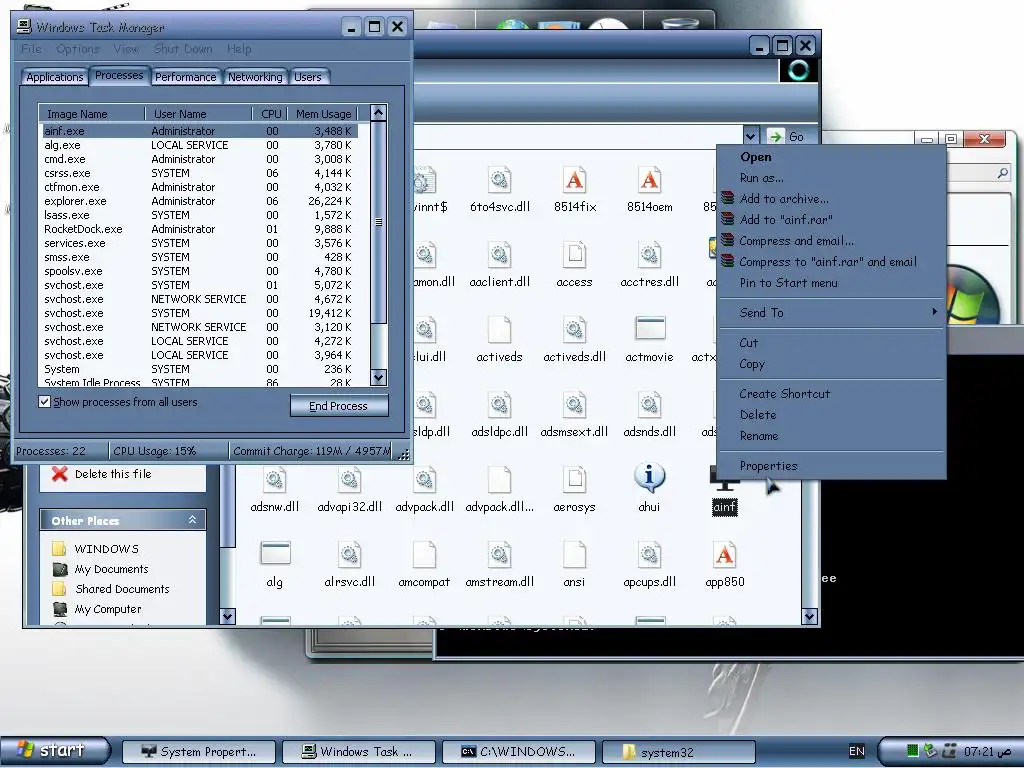
Task: Collapse the Other Places panel
Action: coord(192,520)
